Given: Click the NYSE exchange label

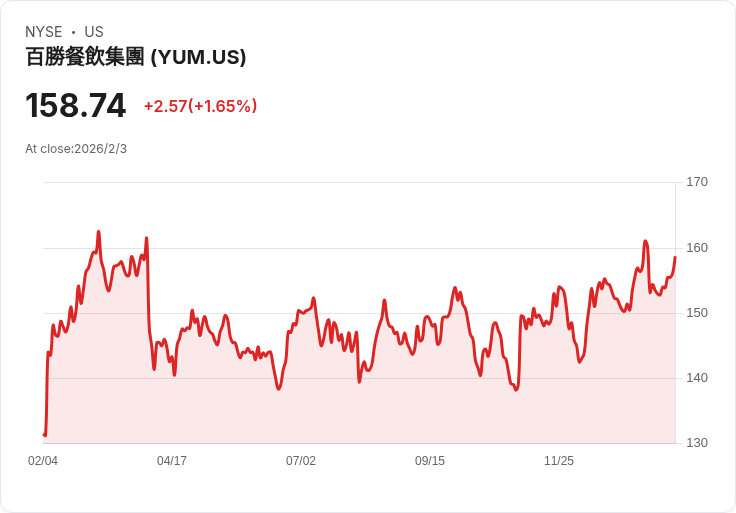Looking at the screenshot, I should [44, 32].
